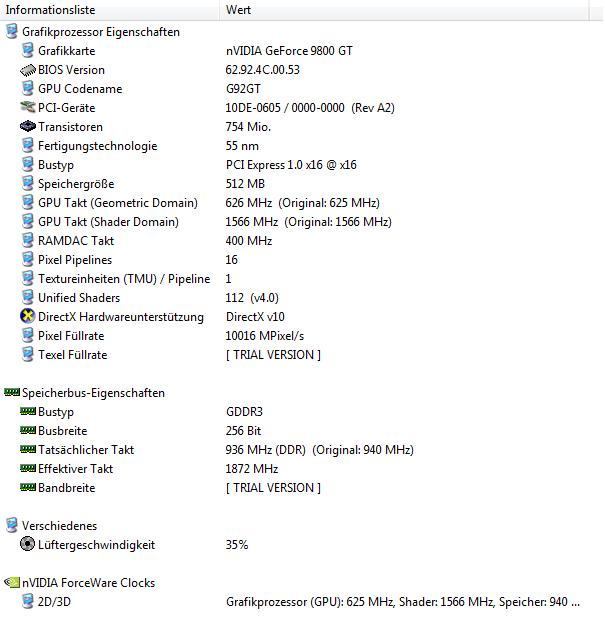Viewport: 605px width, 617px height.
Task: Click the card icon beside PCI-Geräte
Action: point(28,107)
